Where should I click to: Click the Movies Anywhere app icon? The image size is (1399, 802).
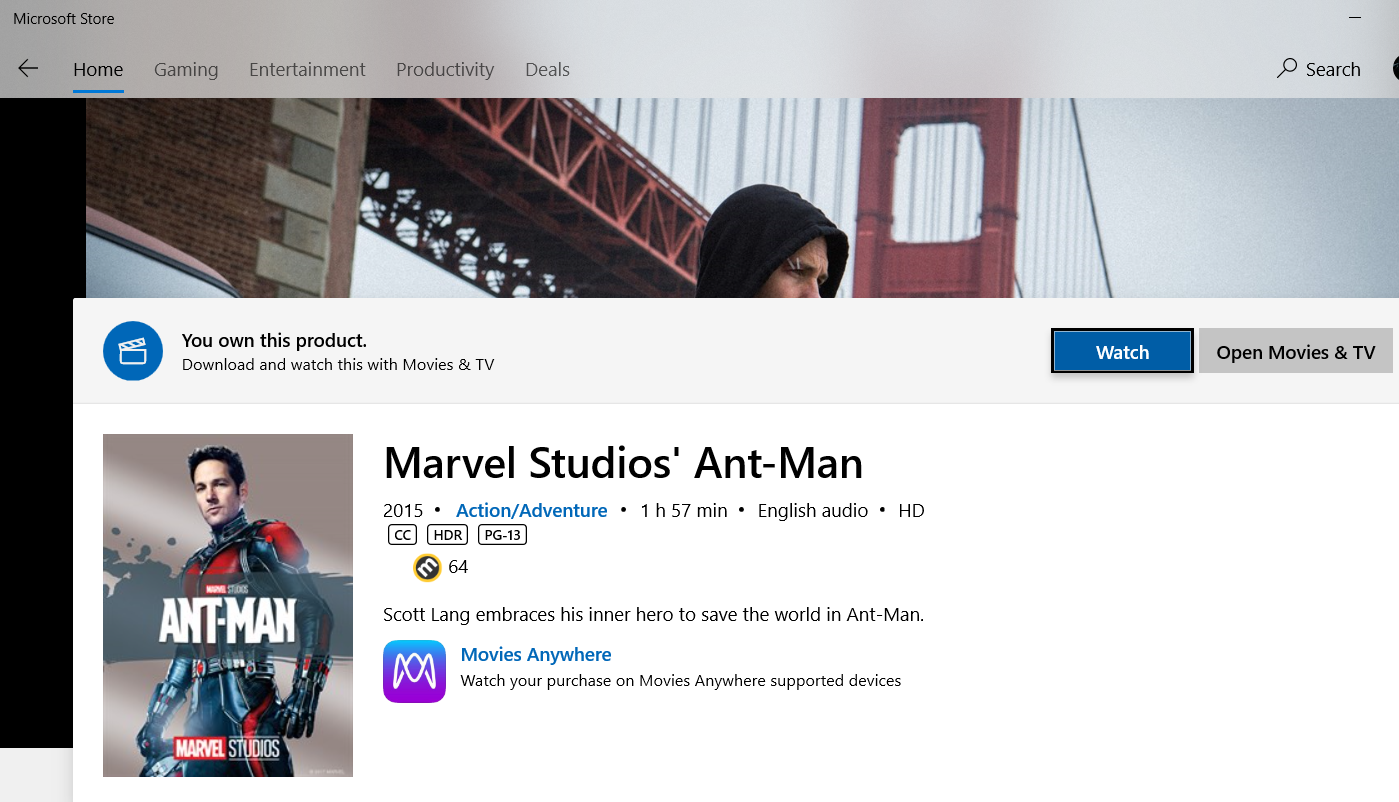[414, 671]
